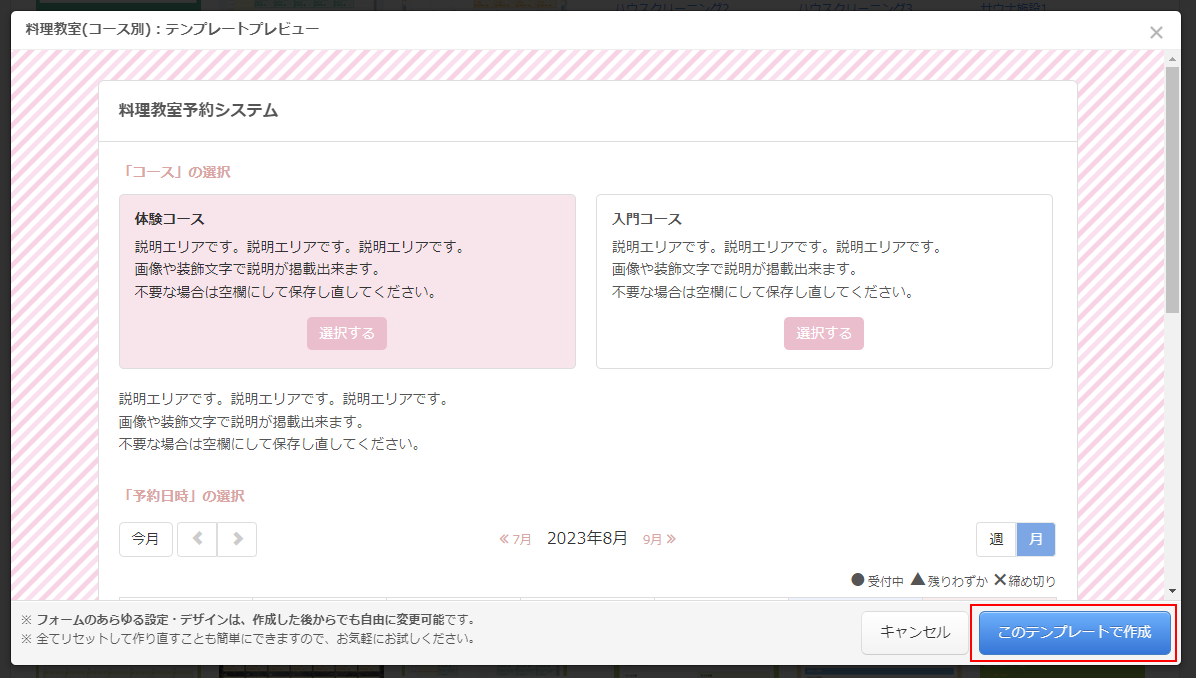This screenshot has width=1196, height=678.
Task: Select the 入門コース card heading
Action: tap(646, 219)
